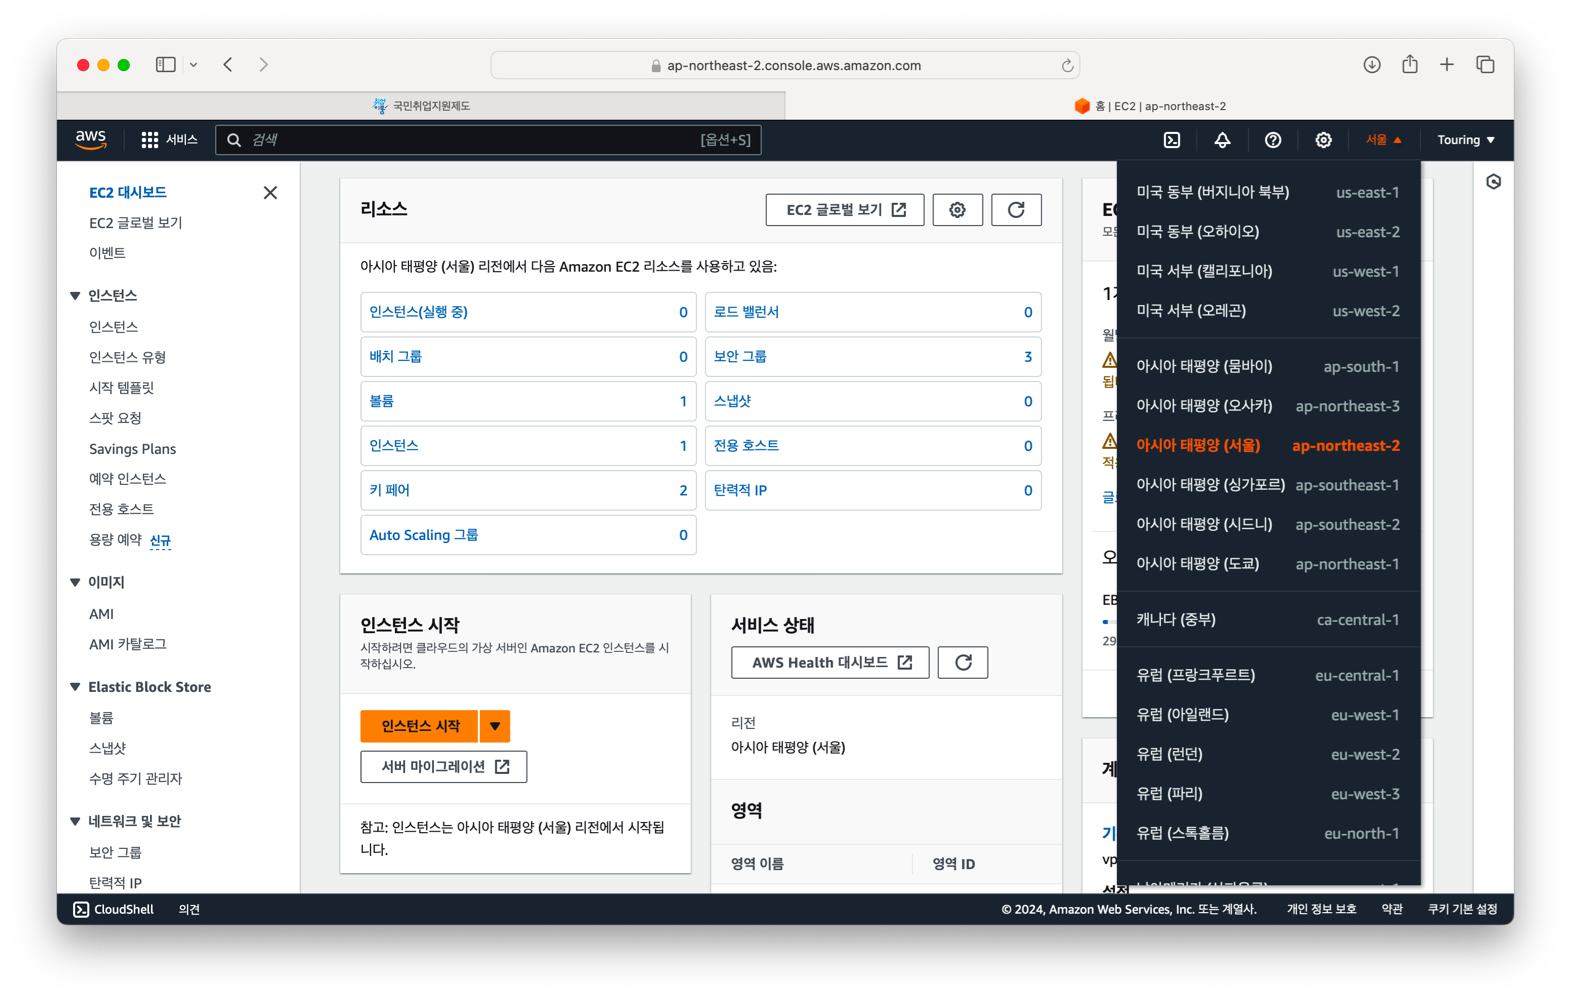Click the Safari address bar

pos(785,66)
